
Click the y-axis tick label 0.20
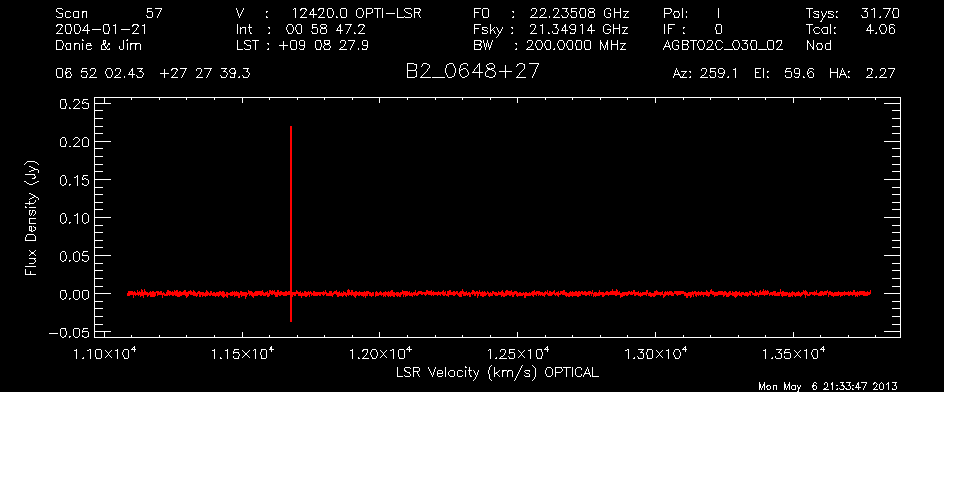[74, 142]
